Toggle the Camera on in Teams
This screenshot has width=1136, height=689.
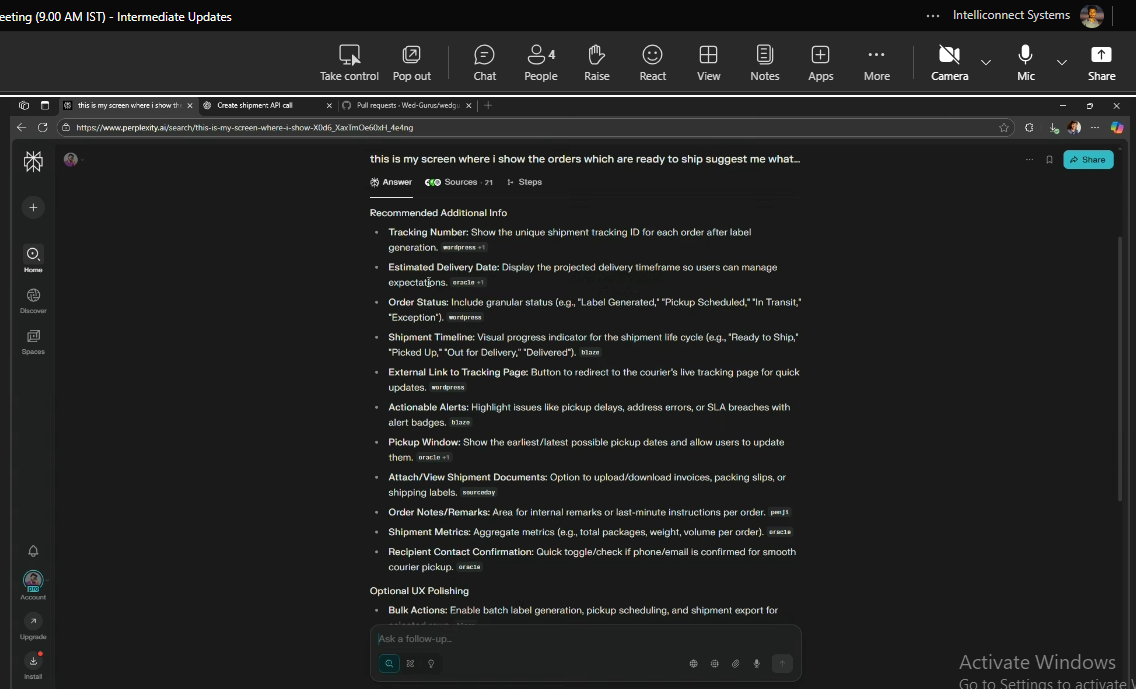(949, 62)
